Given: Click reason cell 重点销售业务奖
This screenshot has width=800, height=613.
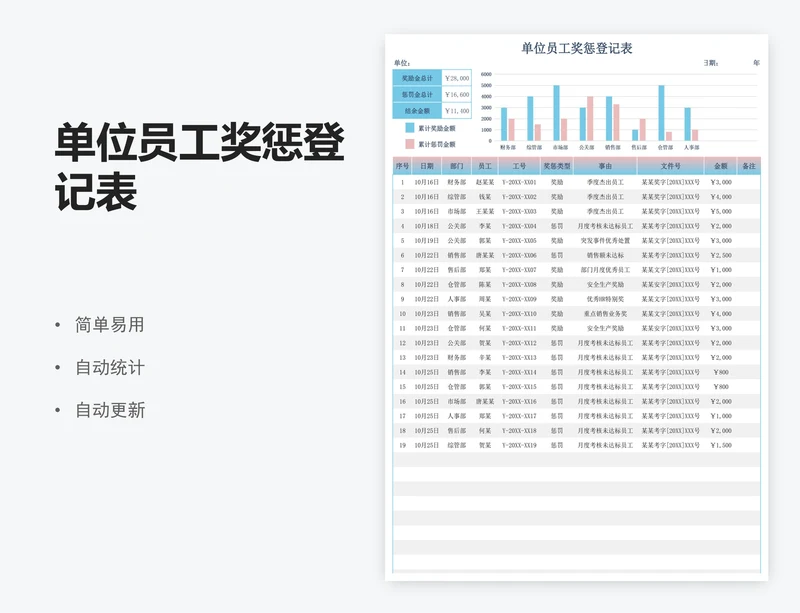Looking at the screenshot, I should (606, 314).
